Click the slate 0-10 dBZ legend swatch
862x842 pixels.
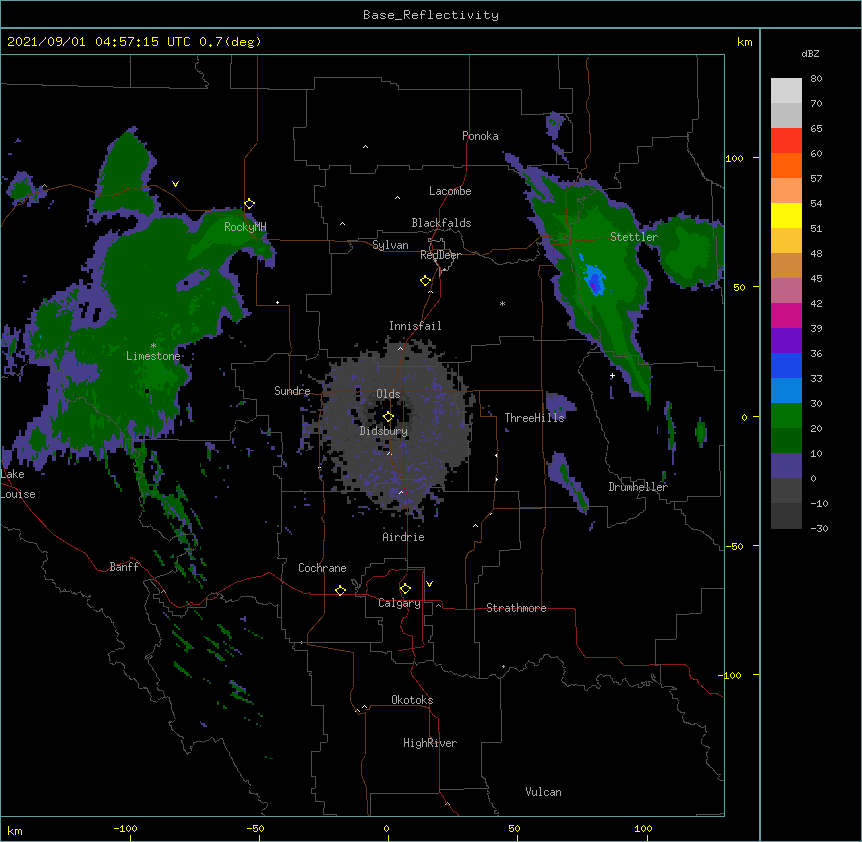point(786,466)
